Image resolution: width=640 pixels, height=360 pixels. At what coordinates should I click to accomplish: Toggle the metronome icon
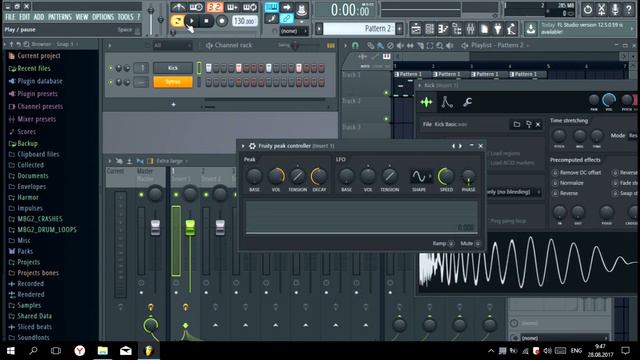(x=178, y=7)
